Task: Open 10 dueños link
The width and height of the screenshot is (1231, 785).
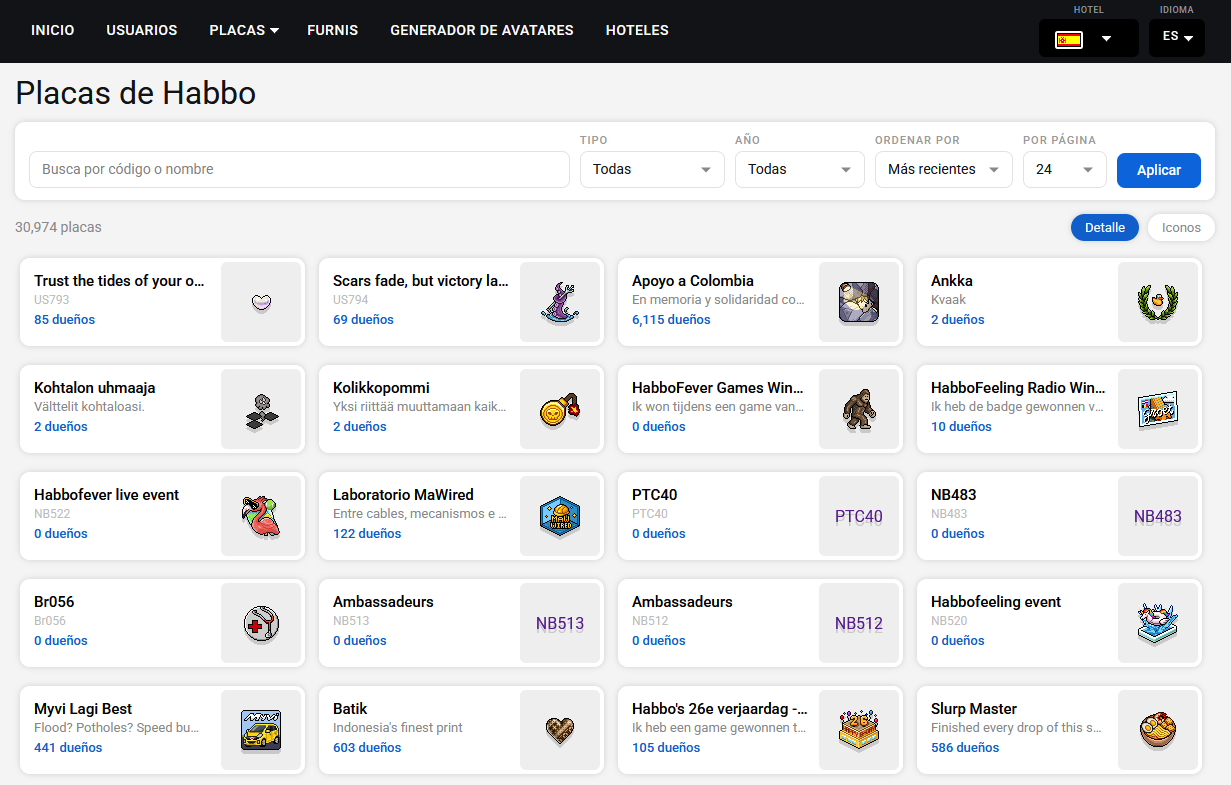Action: (x=961, y=427)
